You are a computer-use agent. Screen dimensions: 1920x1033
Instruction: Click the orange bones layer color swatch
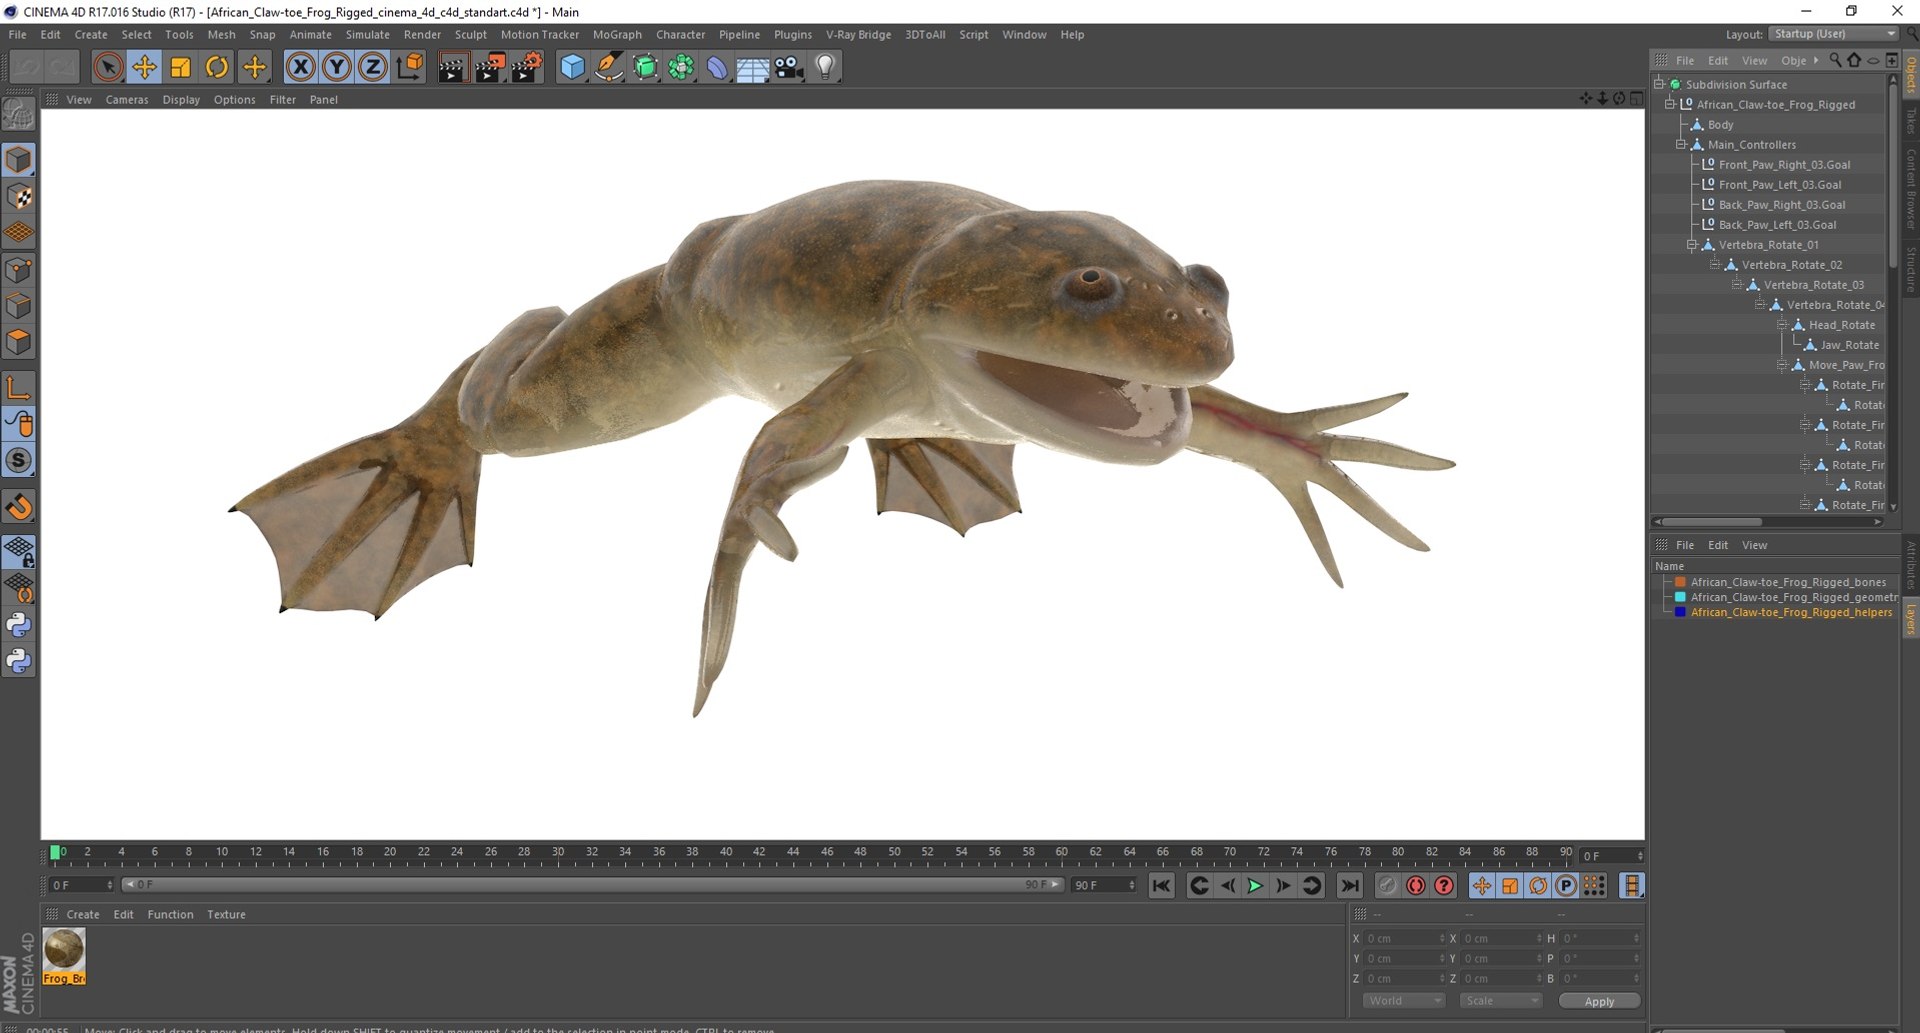point(1680,582)
